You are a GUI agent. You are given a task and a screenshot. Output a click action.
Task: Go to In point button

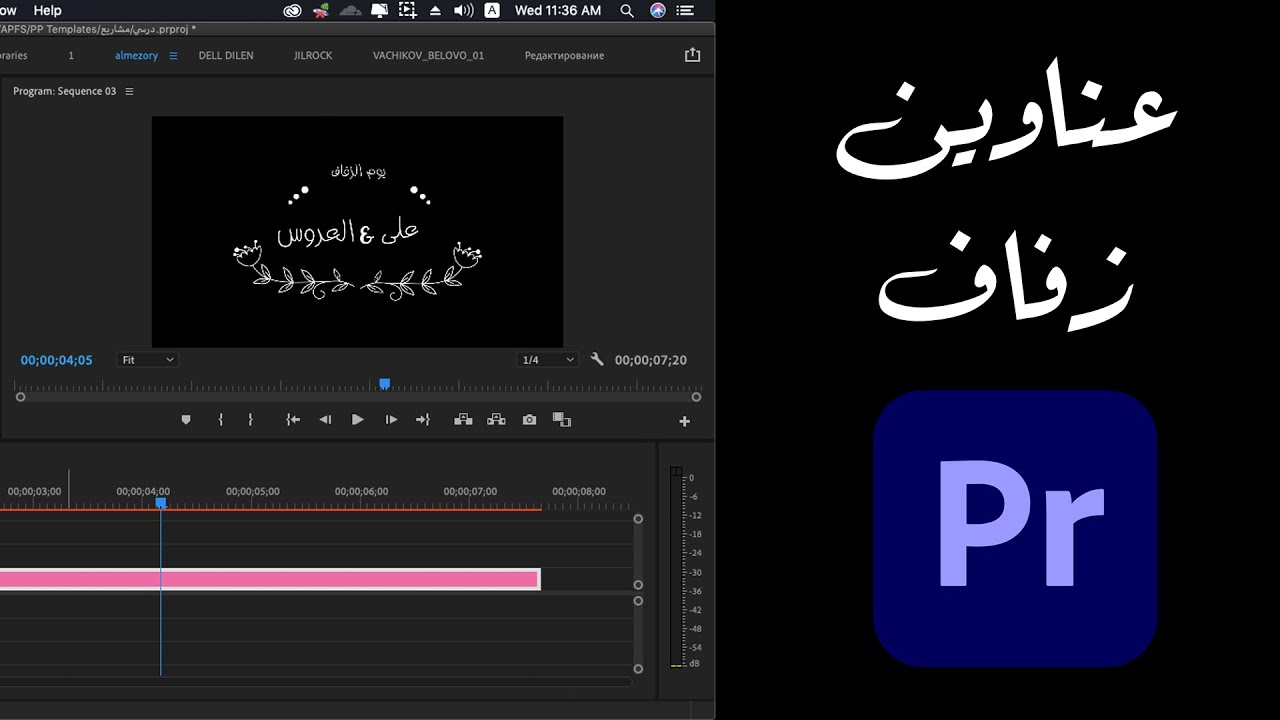[x=293, y=420]
